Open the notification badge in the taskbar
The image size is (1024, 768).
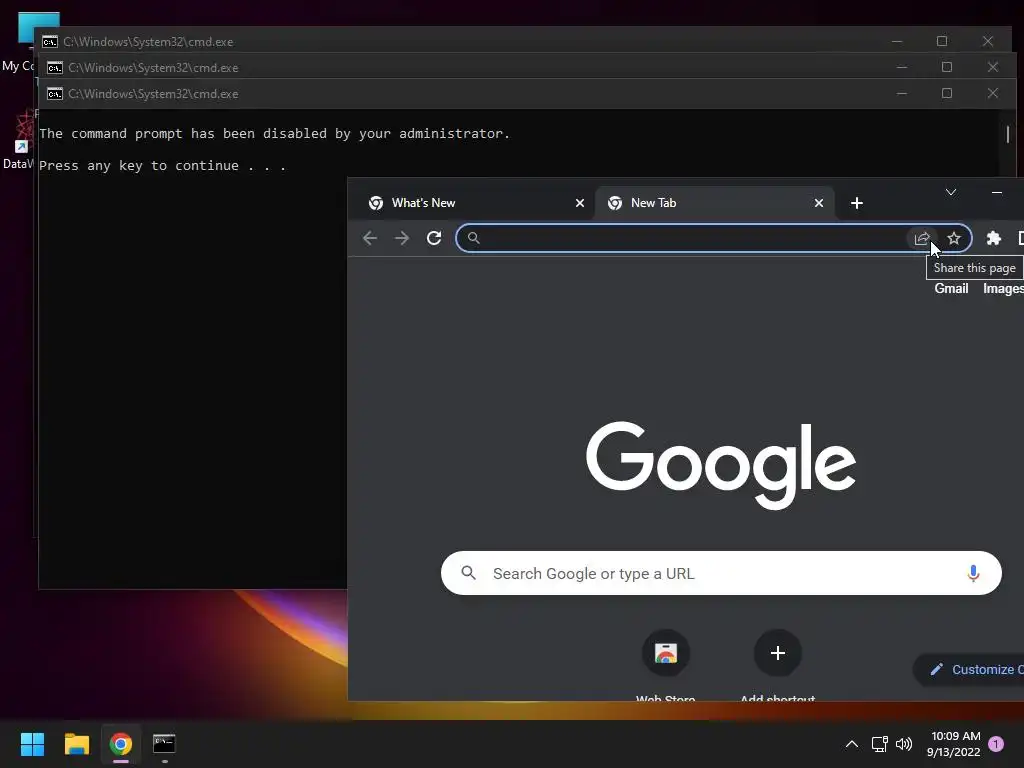tap(996, 743)
